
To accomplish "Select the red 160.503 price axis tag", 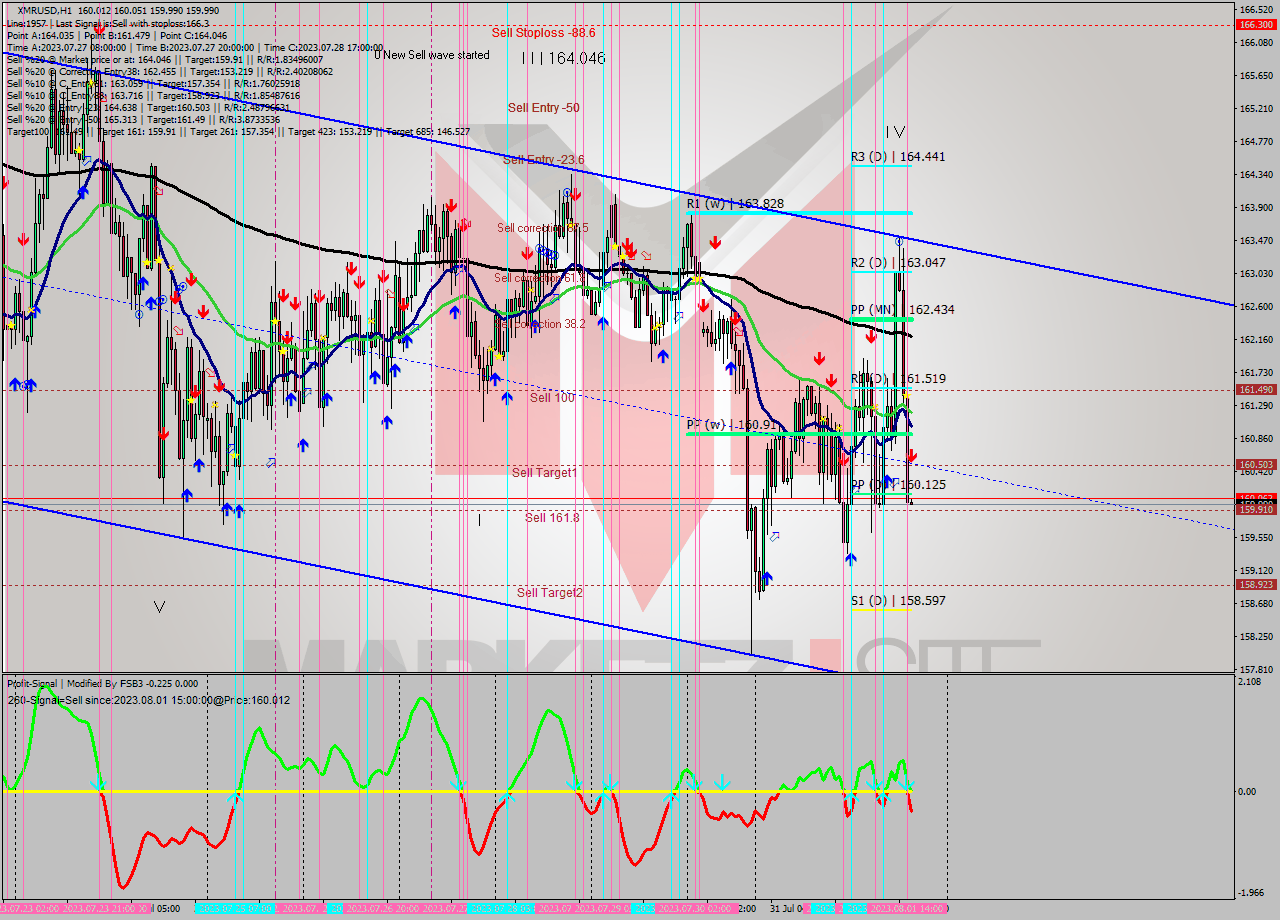I will coord(1255,465).
